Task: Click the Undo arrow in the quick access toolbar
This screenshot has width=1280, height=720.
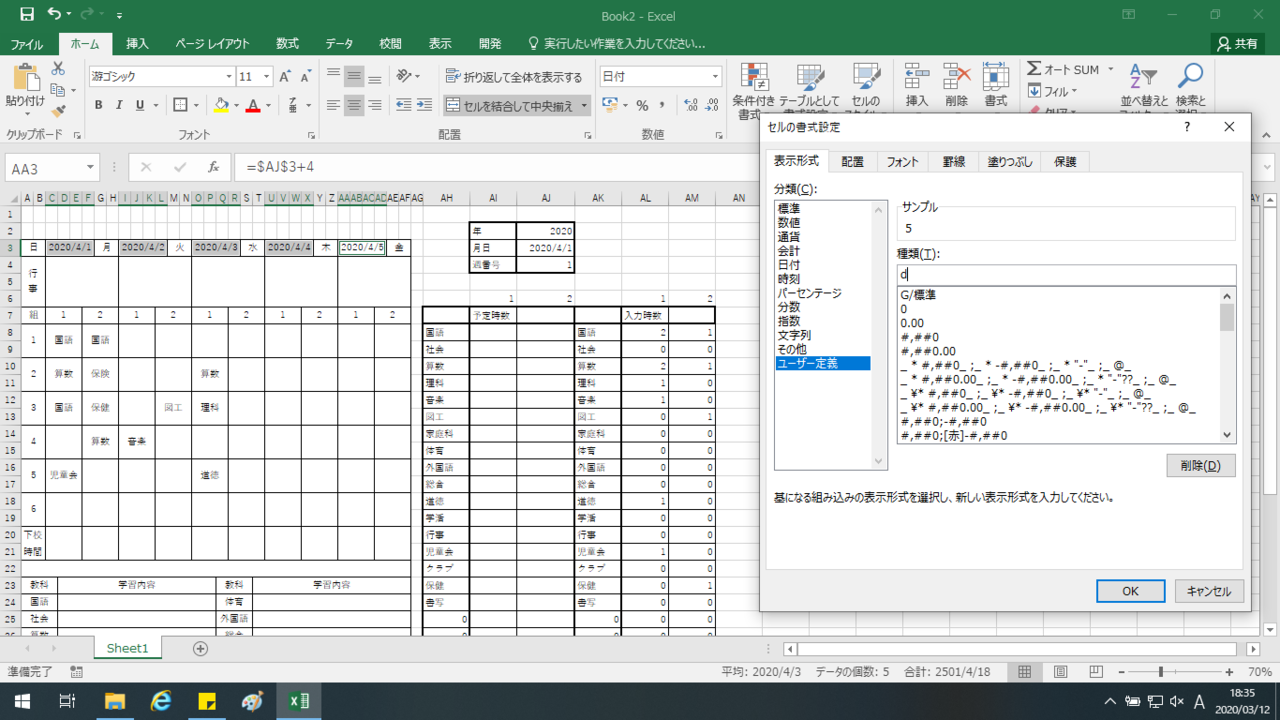Action: point(54,15)
